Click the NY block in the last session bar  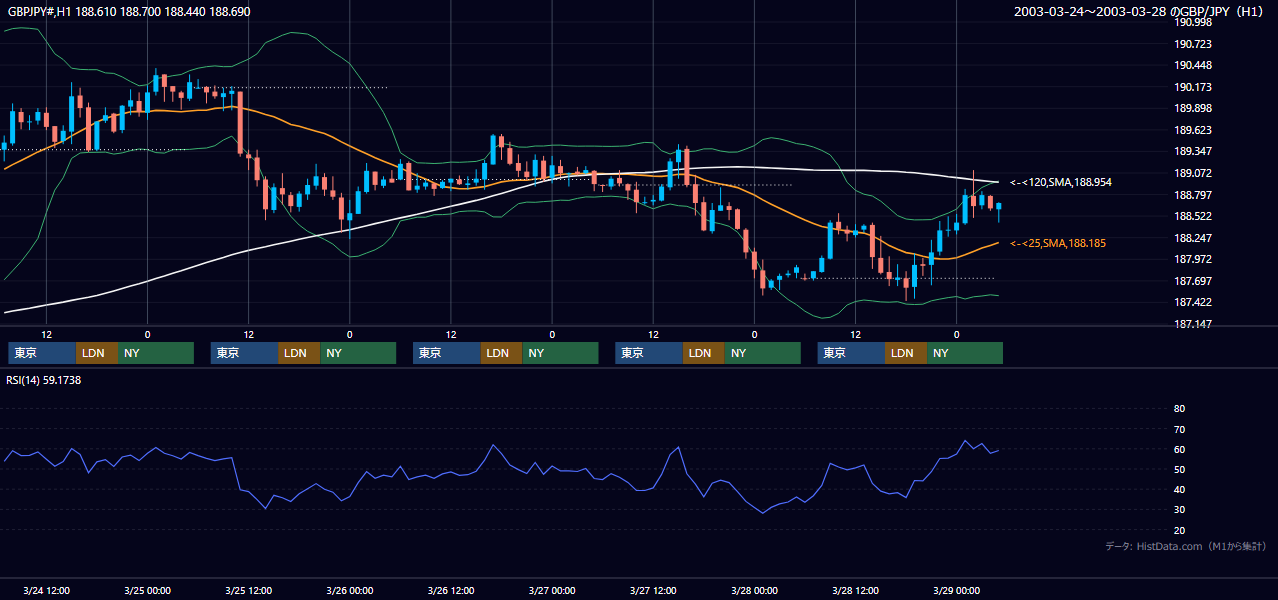click(x=965, y=353)
